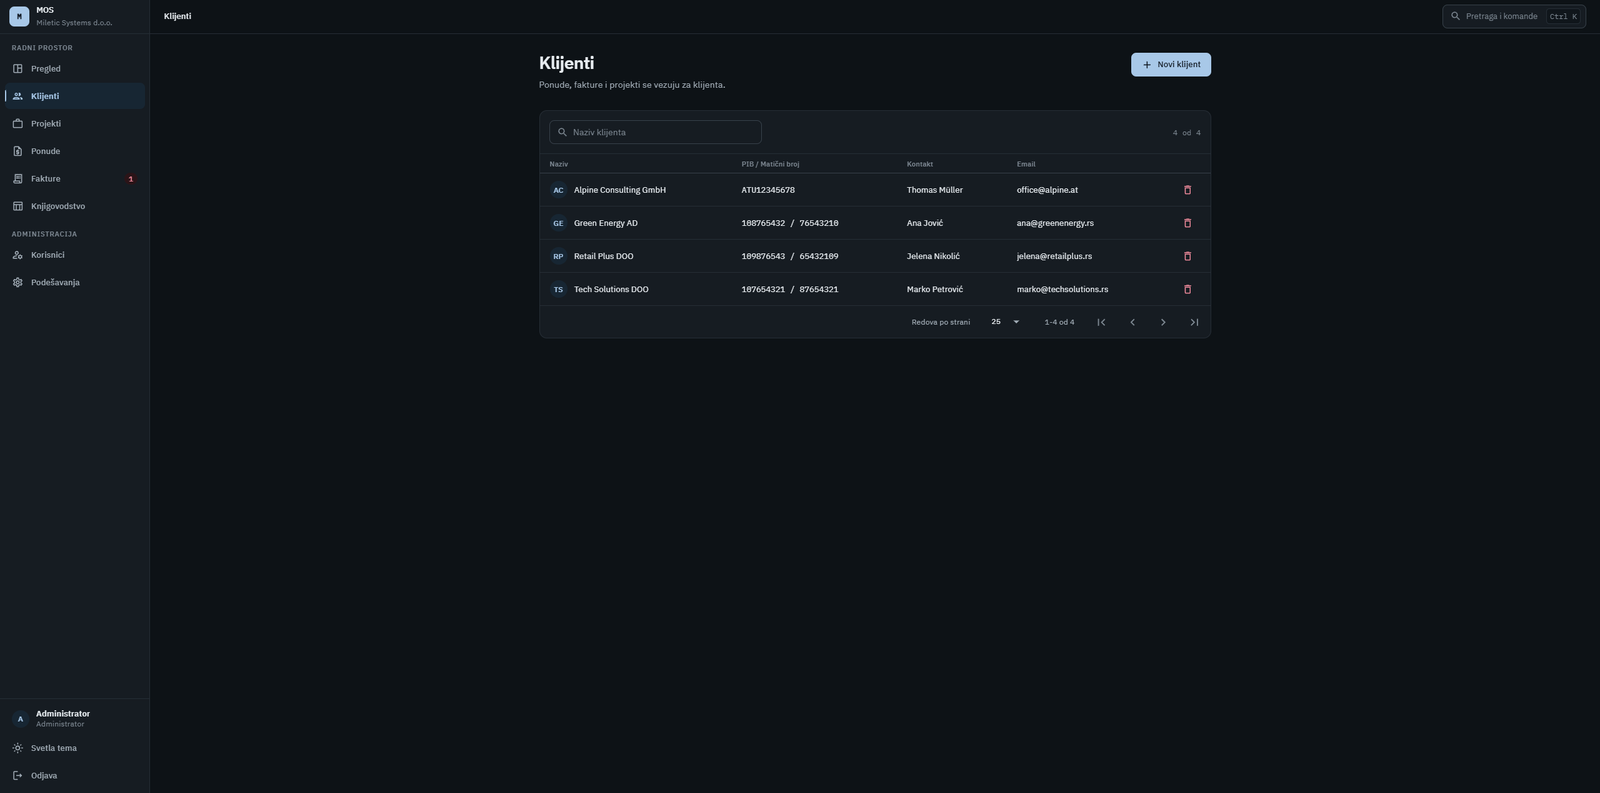
Task: Click email office@alpine.at
Action: [1047, 190]
